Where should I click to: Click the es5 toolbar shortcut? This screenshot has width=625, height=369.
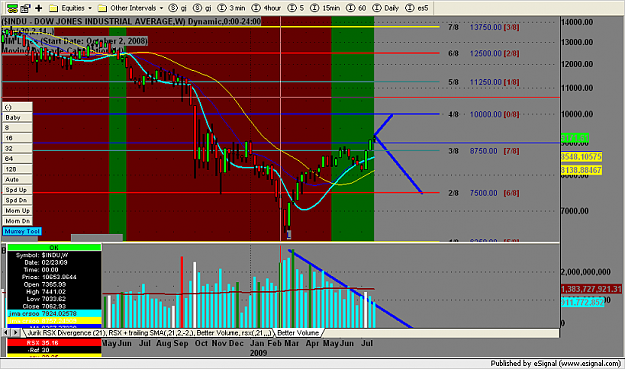417,8
